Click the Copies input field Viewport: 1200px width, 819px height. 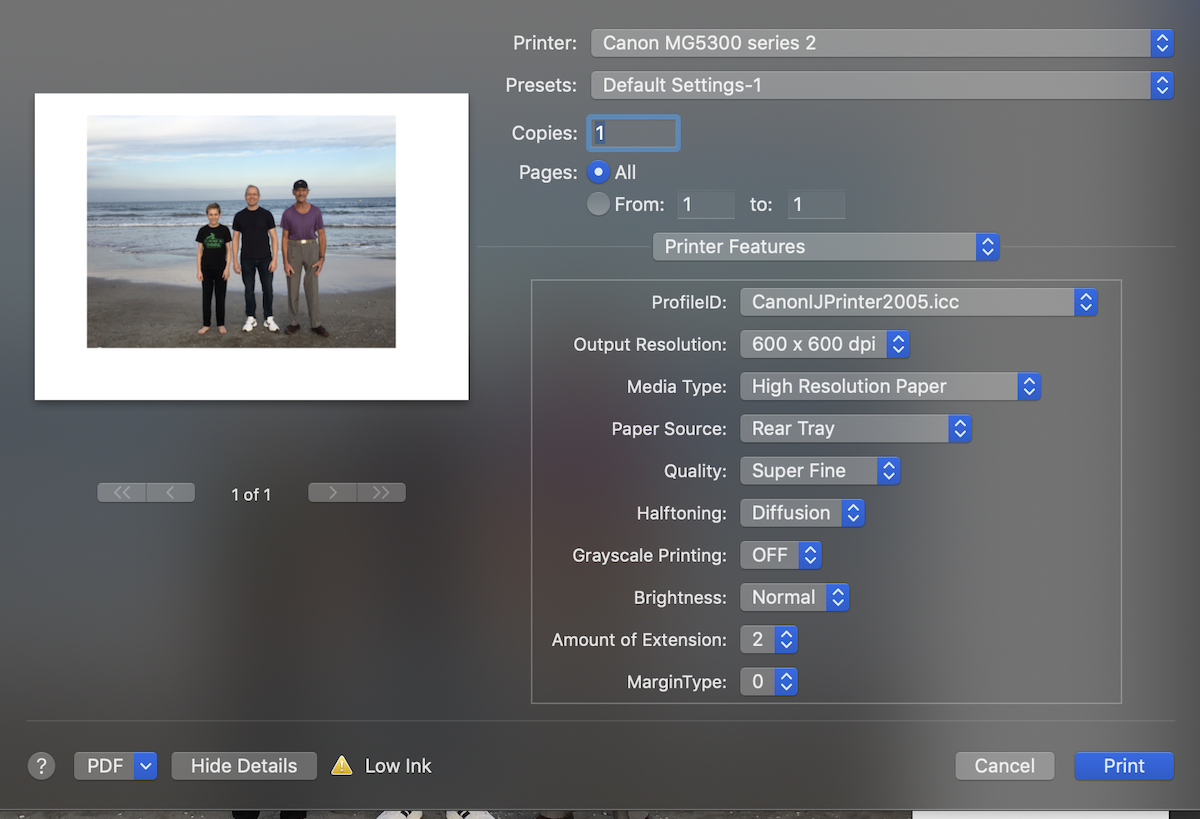634,133
